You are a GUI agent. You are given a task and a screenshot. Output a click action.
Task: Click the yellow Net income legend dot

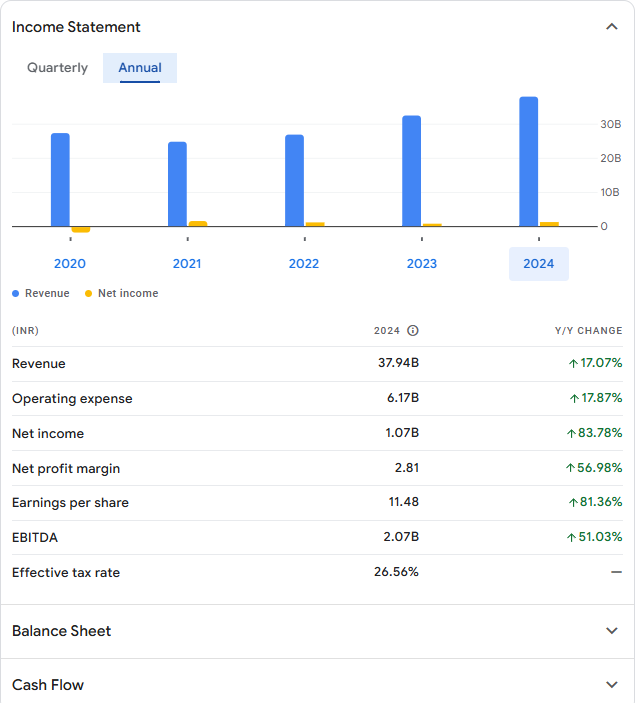88,294
